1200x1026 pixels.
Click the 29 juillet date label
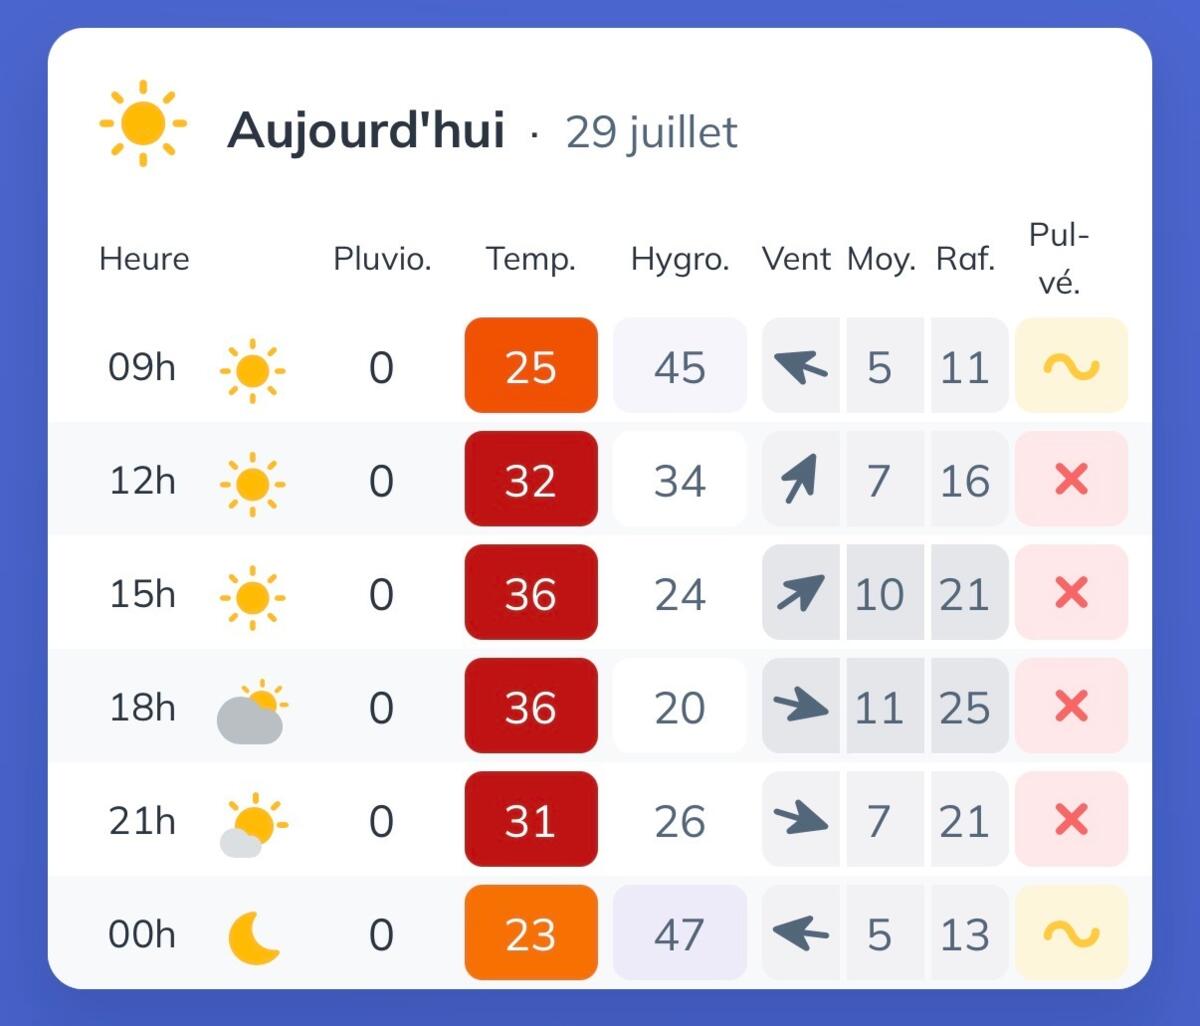point(652,132)
